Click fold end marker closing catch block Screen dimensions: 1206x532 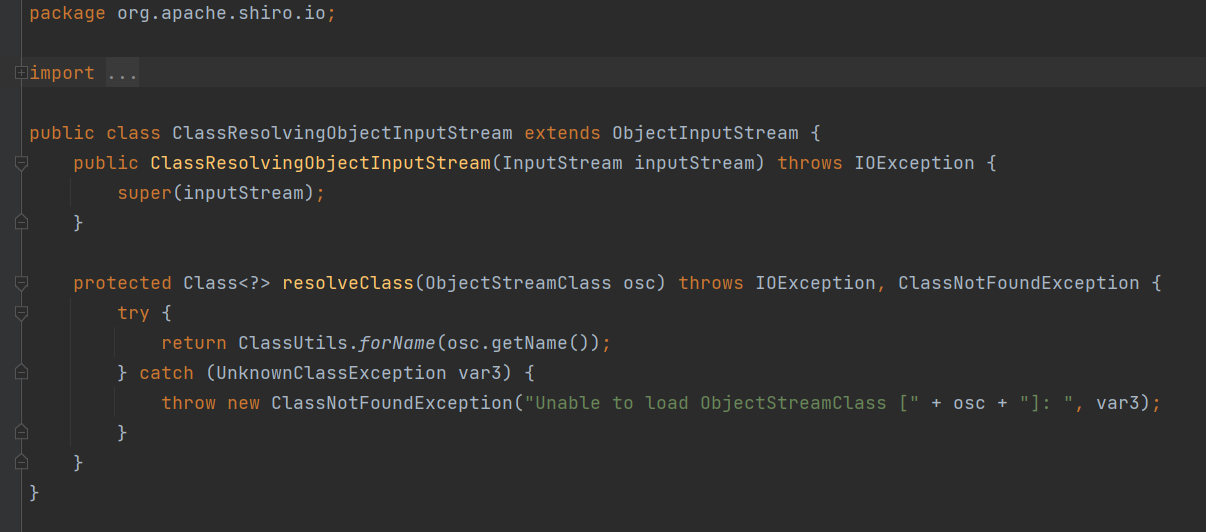pyautogui.click(x=21, y=433)
